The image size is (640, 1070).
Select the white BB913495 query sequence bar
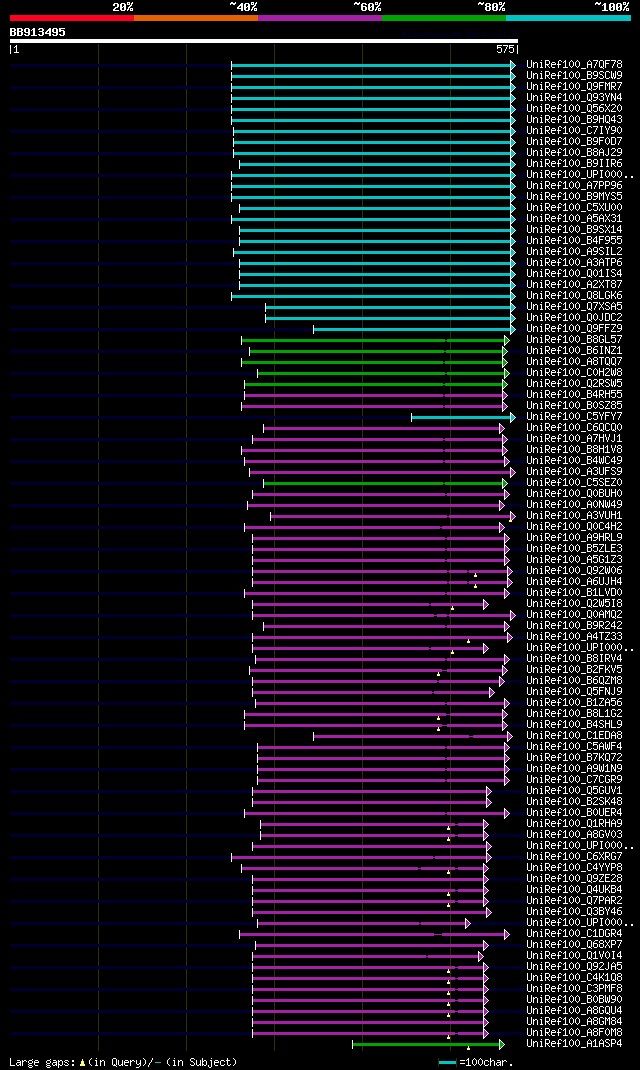263,41
